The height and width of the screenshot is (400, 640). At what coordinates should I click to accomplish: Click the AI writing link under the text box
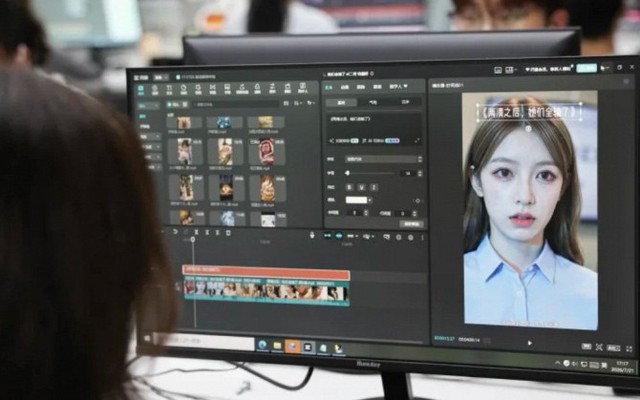tap(381, 141)
